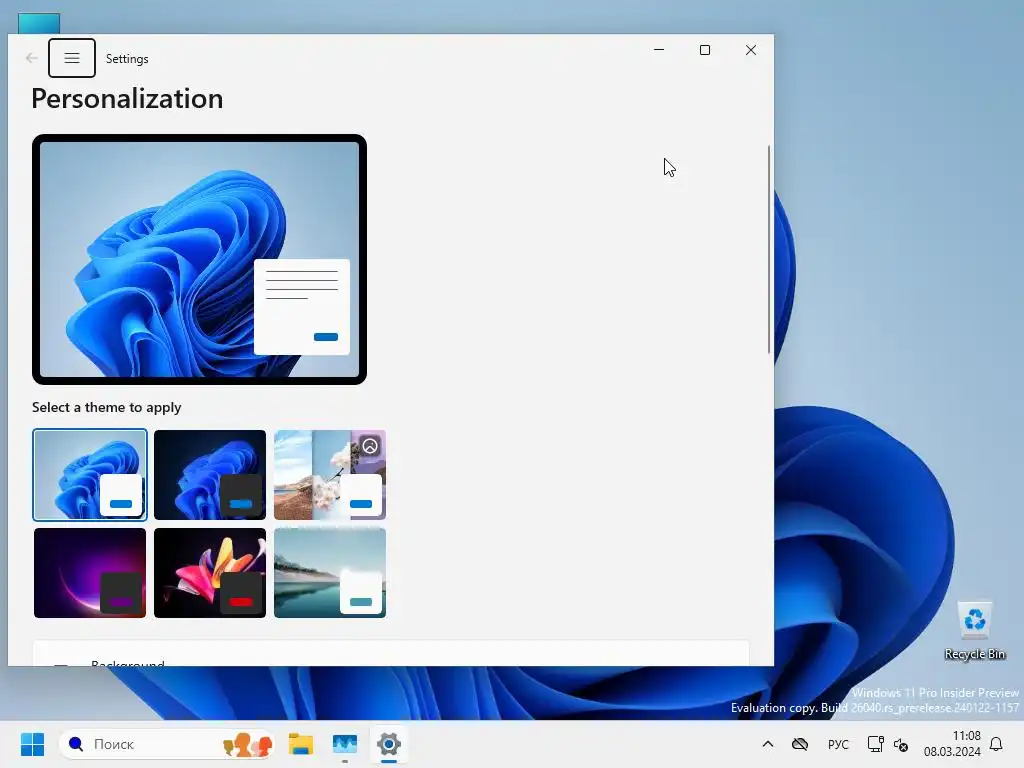Select the Spotlight landscape collage theme

point(330,475)
